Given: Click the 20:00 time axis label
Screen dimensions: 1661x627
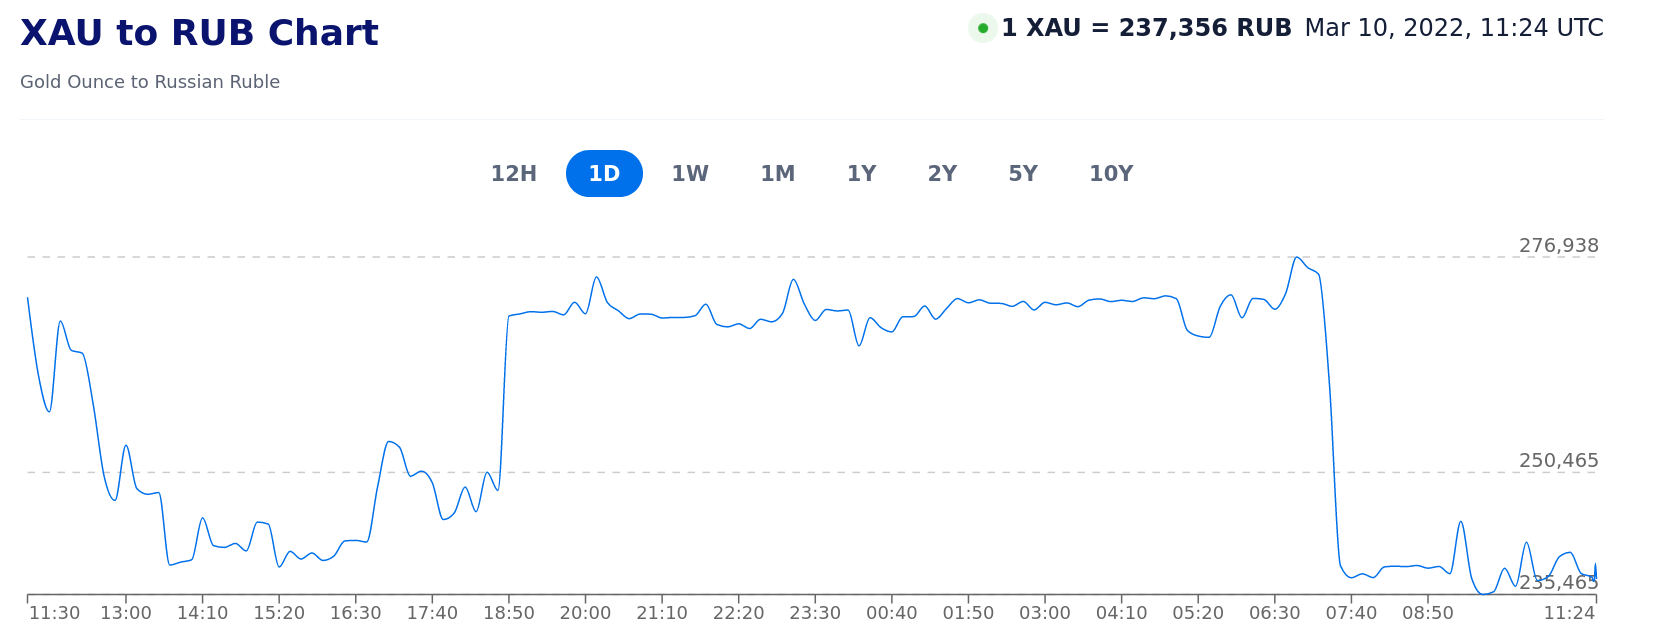Looking at the screenshot, I should [x=585, y=613].
